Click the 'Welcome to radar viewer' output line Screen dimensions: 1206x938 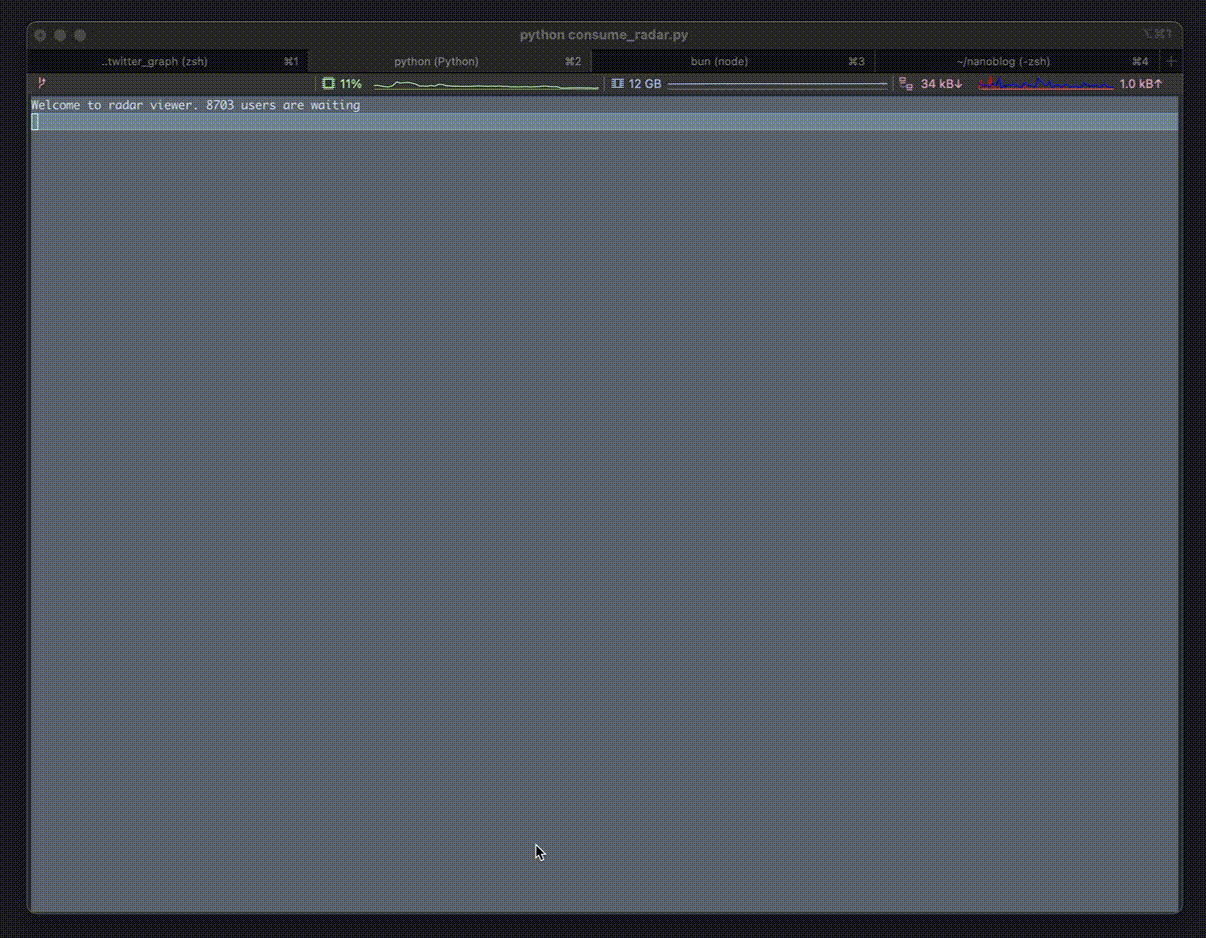tap(196, 105)
